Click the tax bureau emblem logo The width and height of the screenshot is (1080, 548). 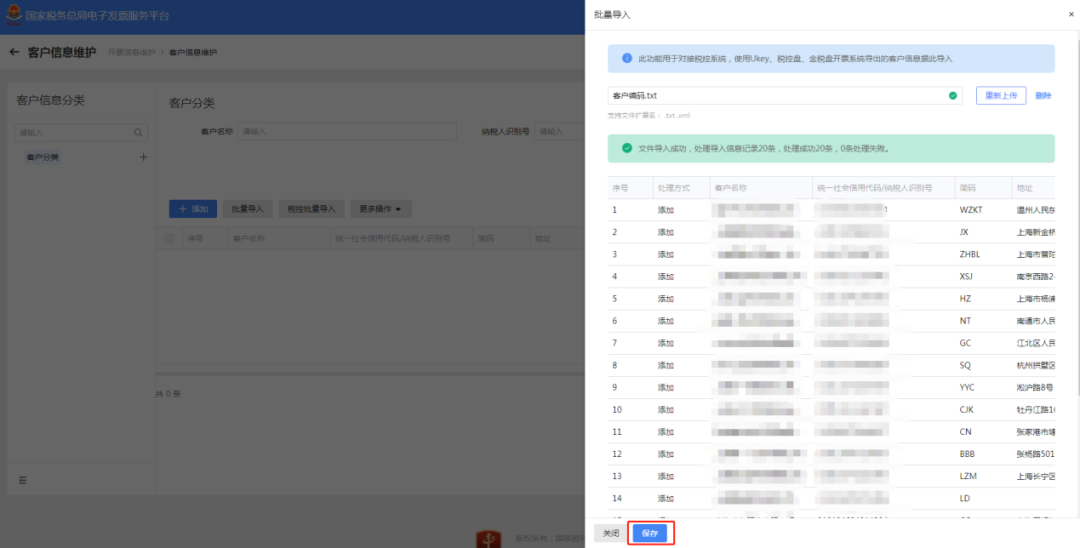tap(14, 15)
